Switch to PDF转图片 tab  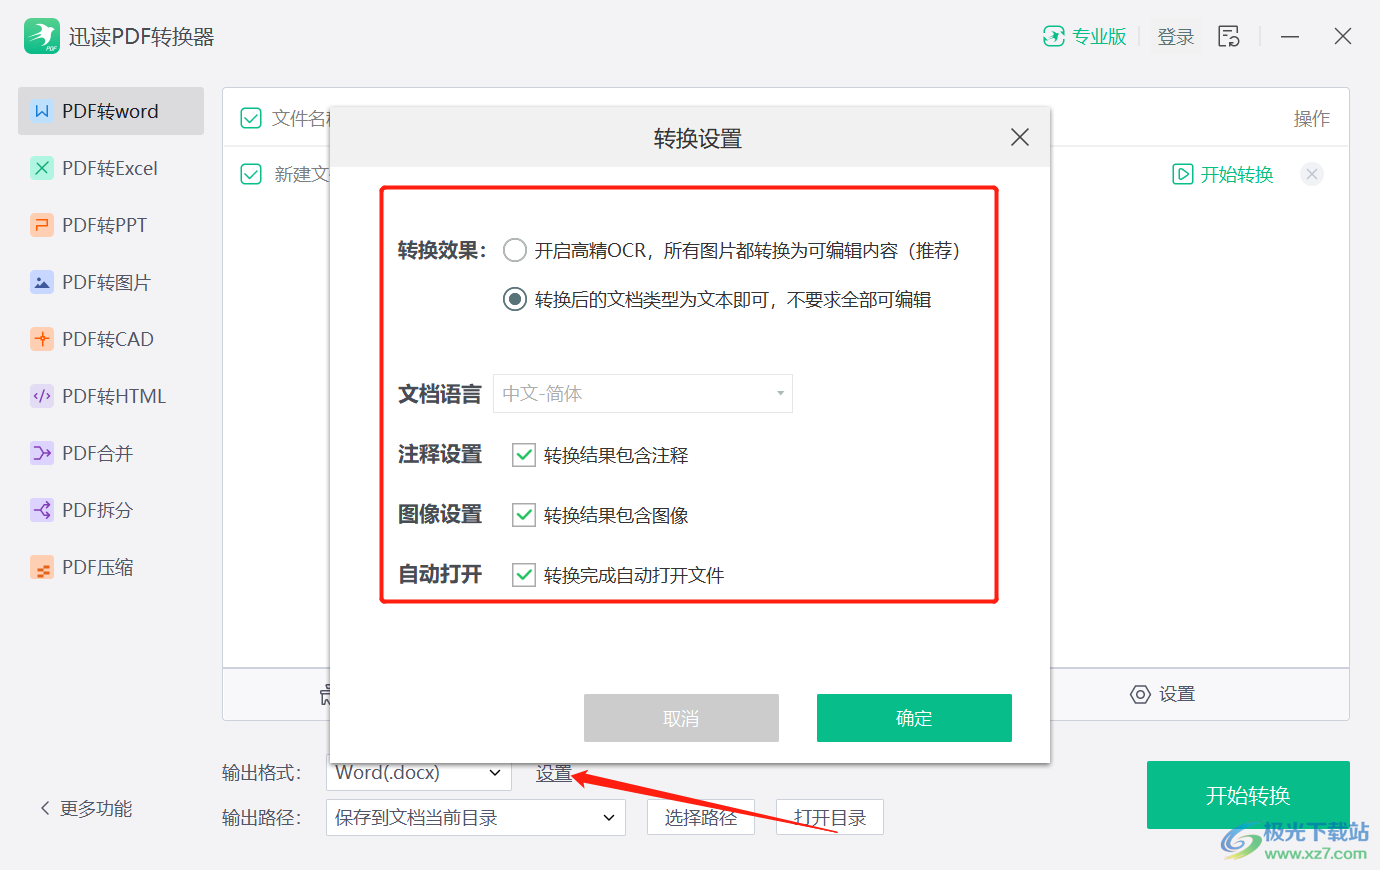pos(111,282)
